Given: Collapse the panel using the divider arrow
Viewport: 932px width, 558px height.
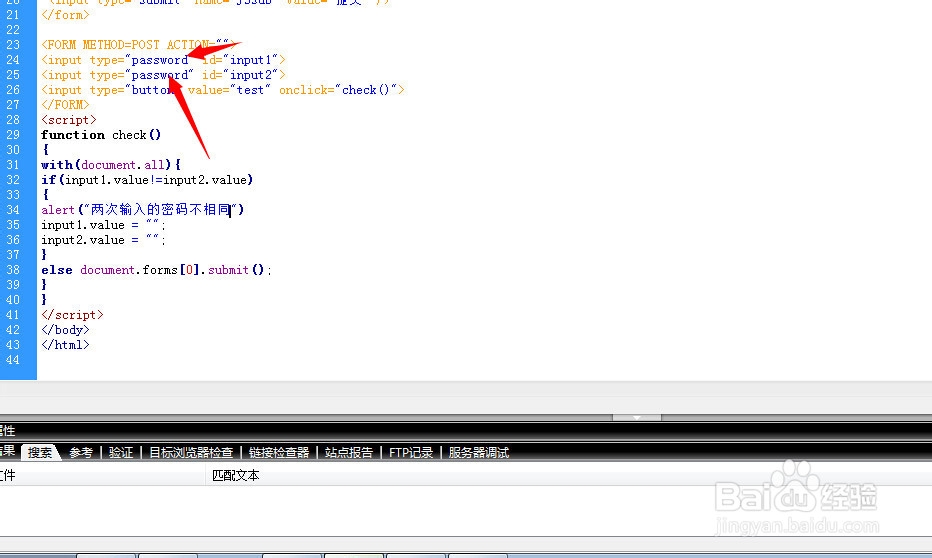Looking at the screenshot, I should coord(637,418).
